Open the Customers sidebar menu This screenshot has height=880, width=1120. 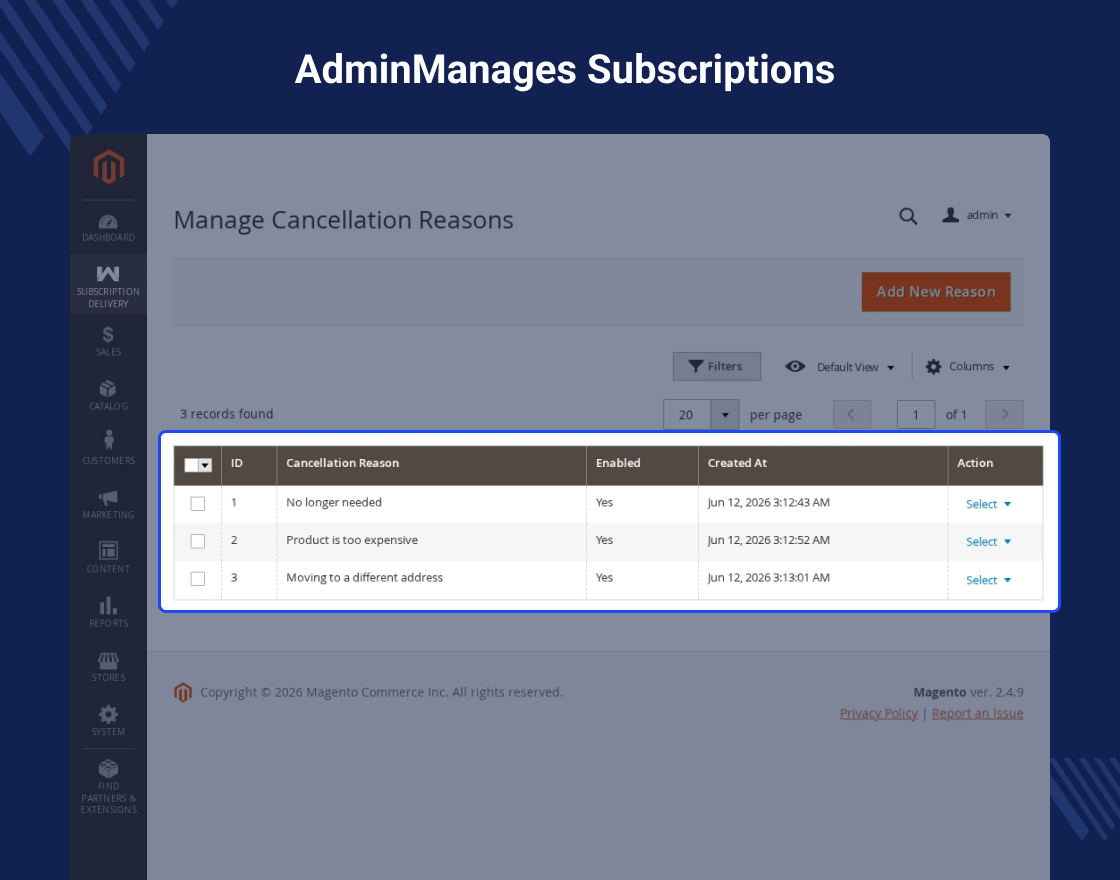(109, 449)
